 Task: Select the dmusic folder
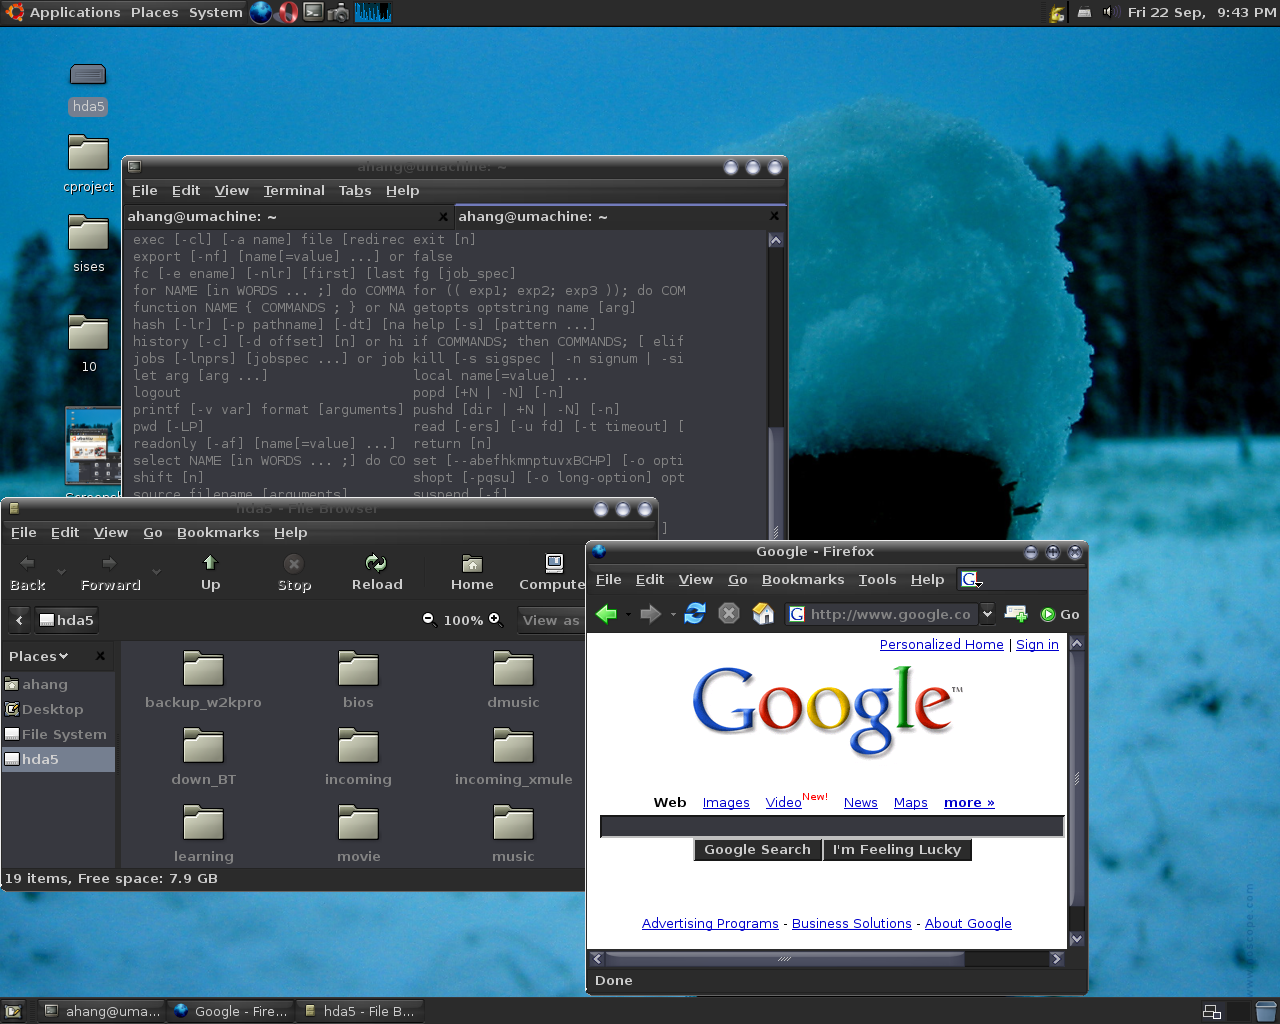click(x=513, y=680)
